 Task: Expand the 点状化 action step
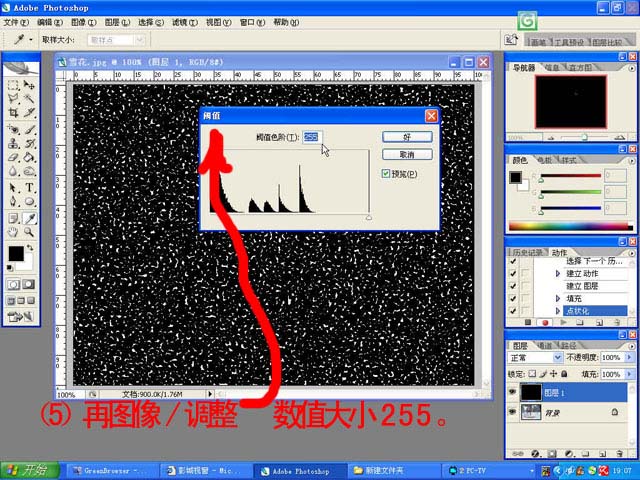tap(558, 311)
